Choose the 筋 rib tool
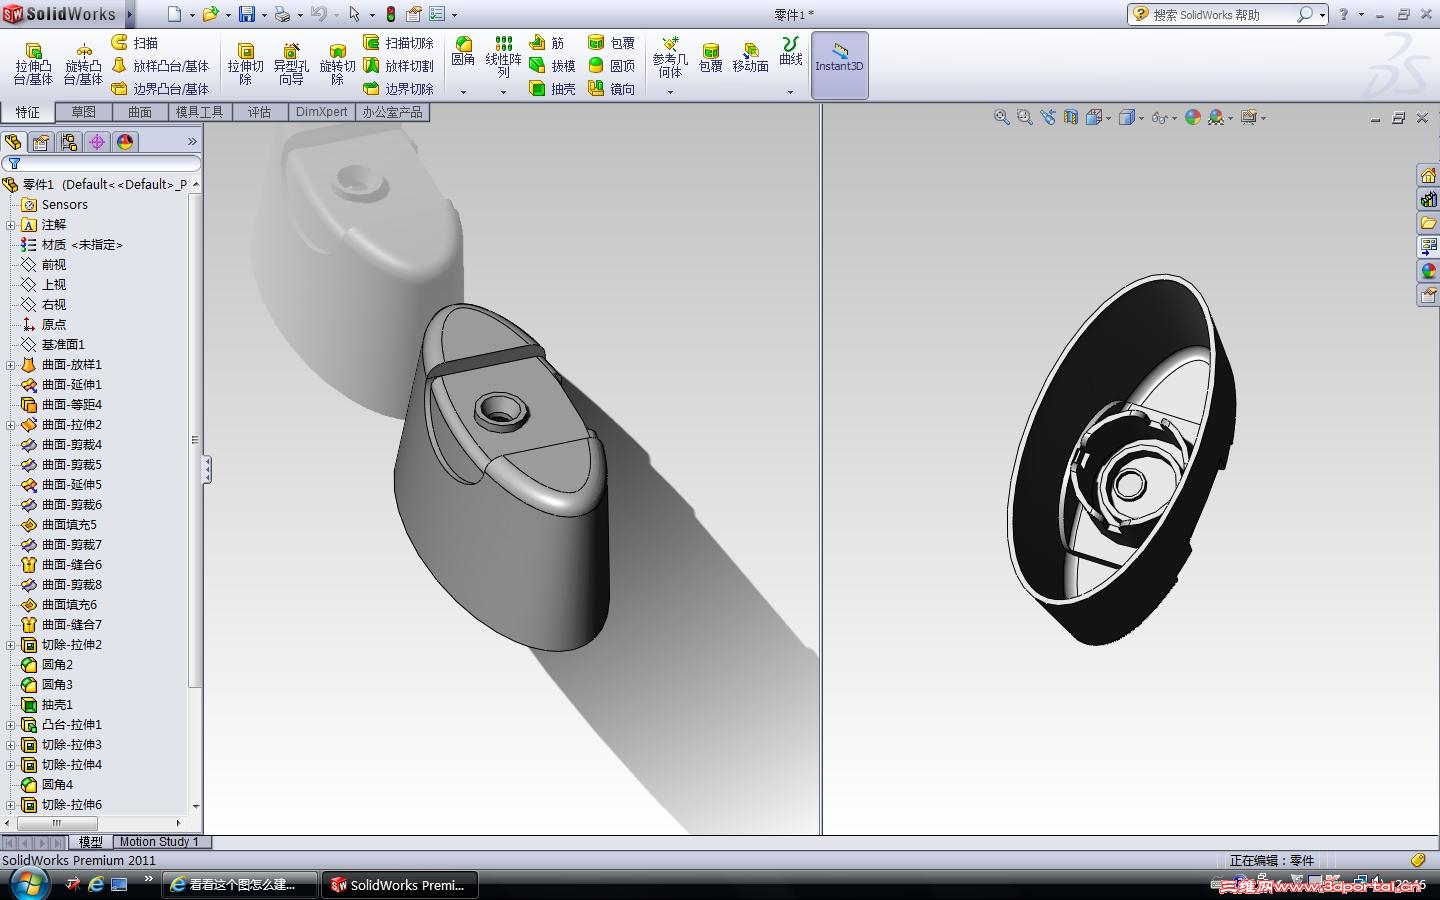This screenshot has height=900, width=1440. point(547,43)
